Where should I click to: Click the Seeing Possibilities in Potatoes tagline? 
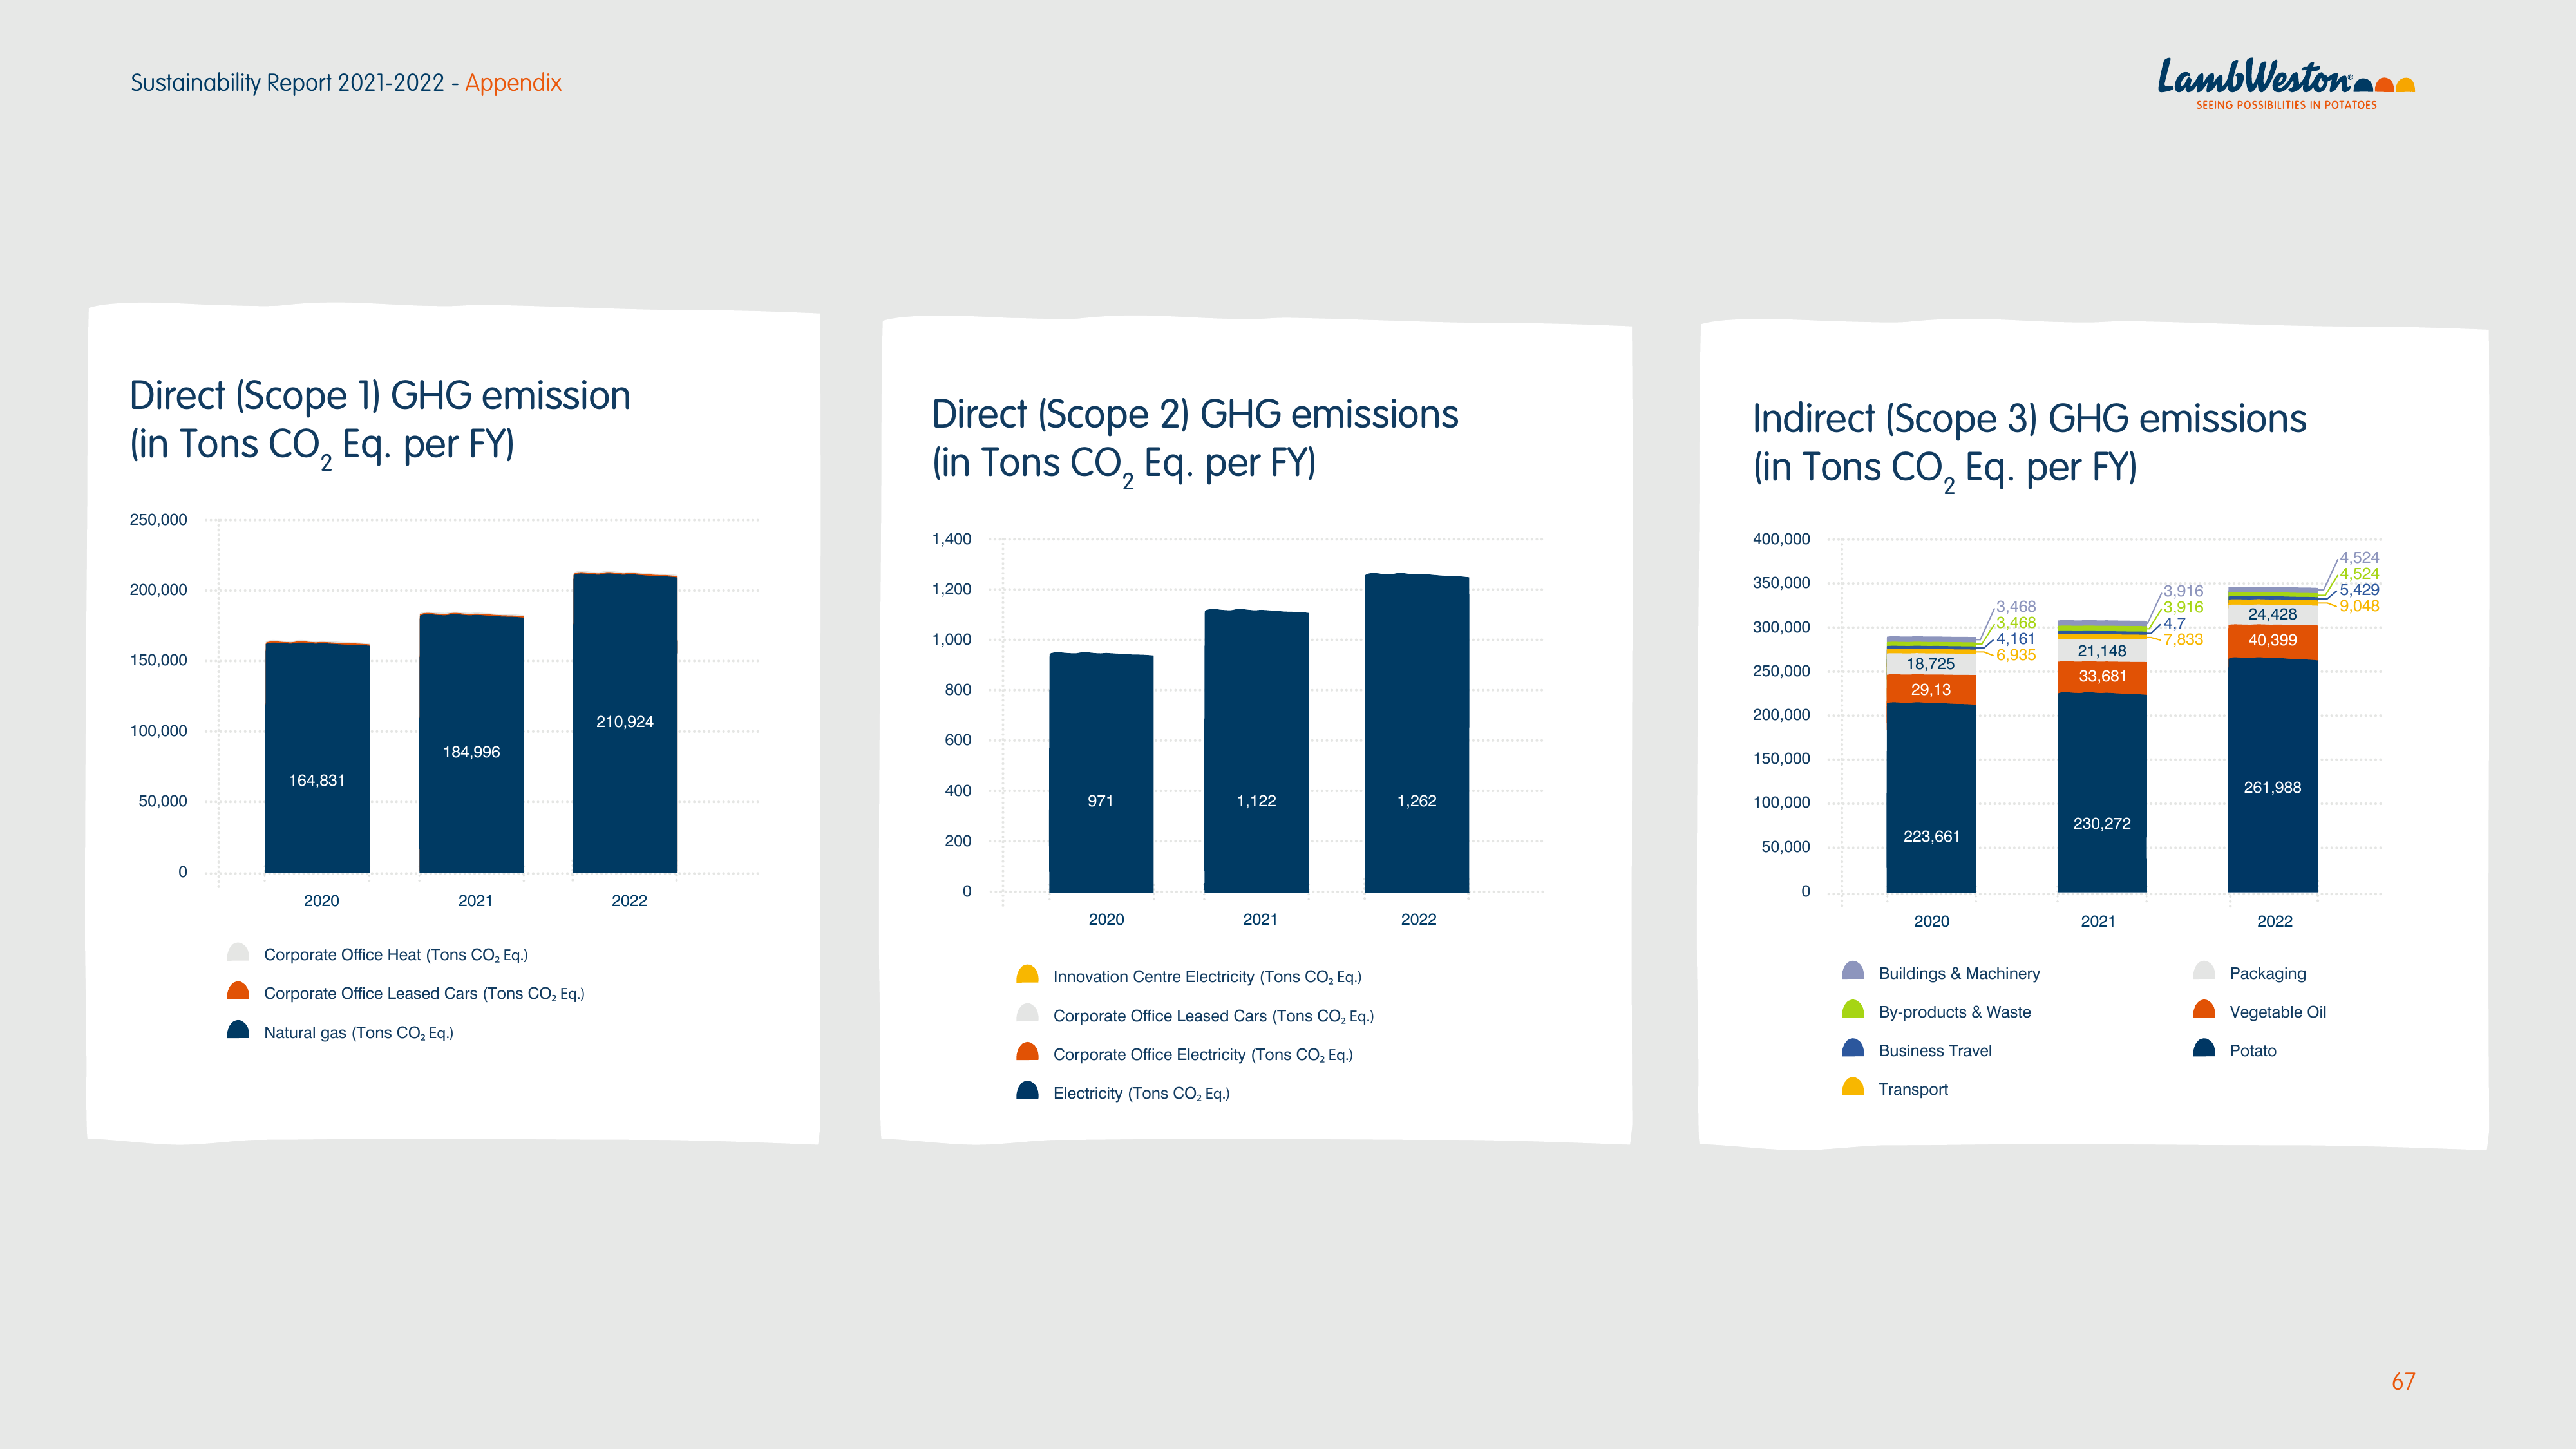[x=2286, y=105]
